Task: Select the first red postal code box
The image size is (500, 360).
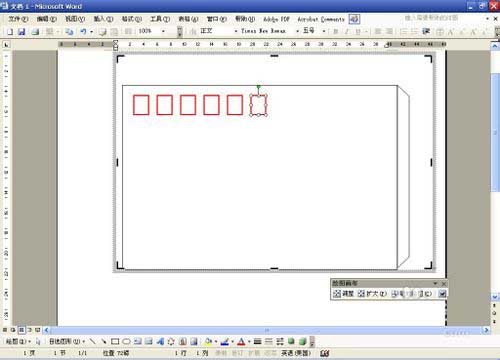Action: [x=141, y=105]
